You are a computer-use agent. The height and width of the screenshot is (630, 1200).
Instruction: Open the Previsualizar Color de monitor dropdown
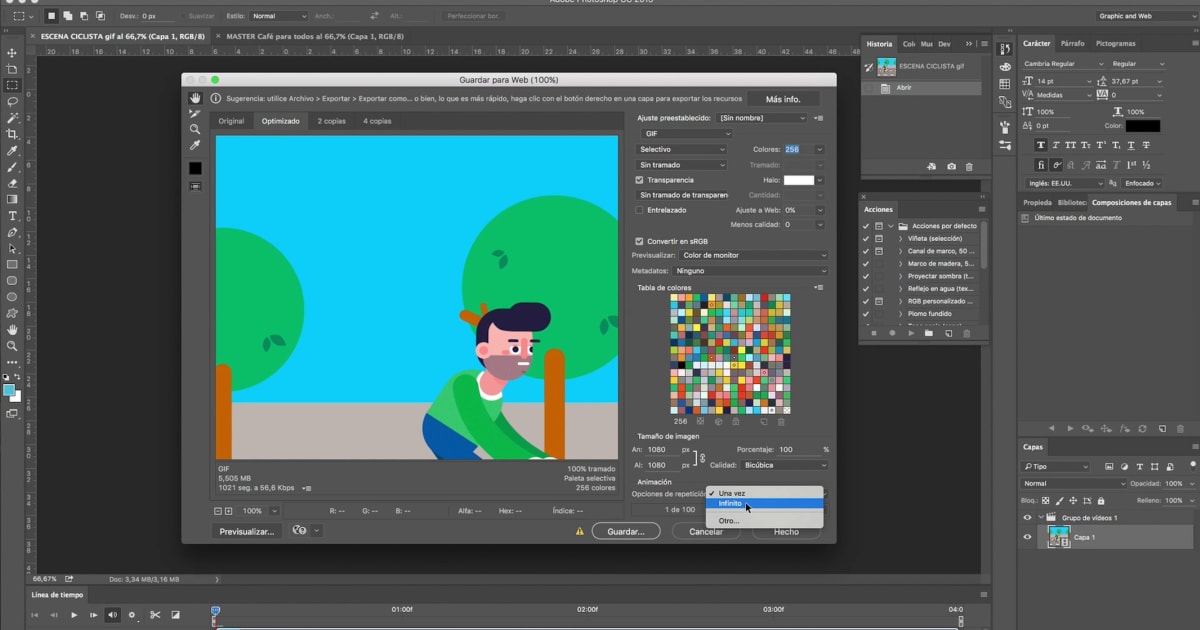(x=754, y=256)
